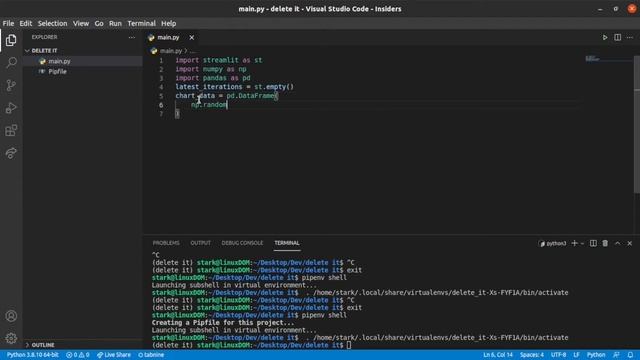Open the File menu
The height and width of the screenshot is (360, 640).
[8, 23]
